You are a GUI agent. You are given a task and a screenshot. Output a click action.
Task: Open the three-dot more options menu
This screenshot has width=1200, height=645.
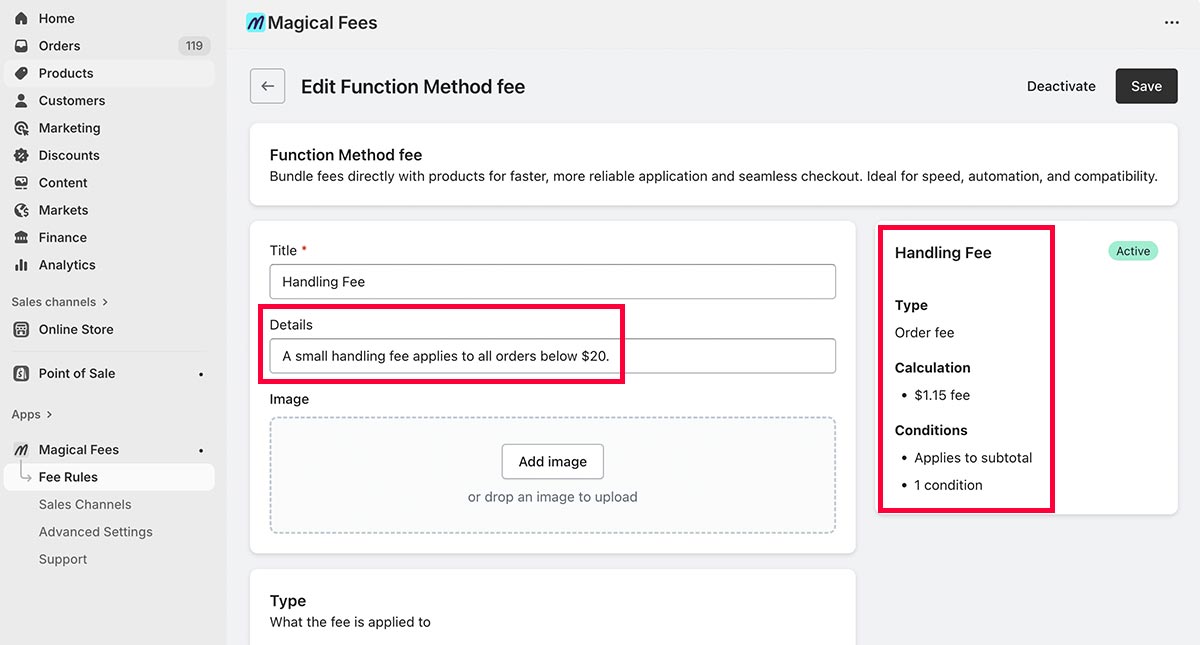pyautogui.click(x=1171, y=23)
